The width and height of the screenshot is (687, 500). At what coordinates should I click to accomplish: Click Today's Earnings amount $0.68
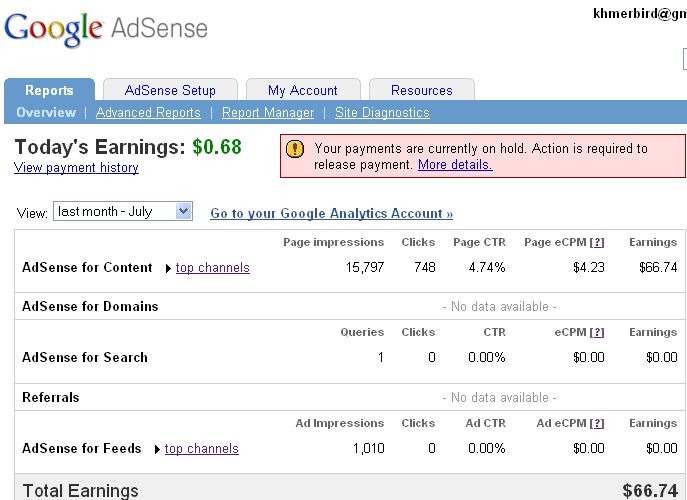point(217,147)
